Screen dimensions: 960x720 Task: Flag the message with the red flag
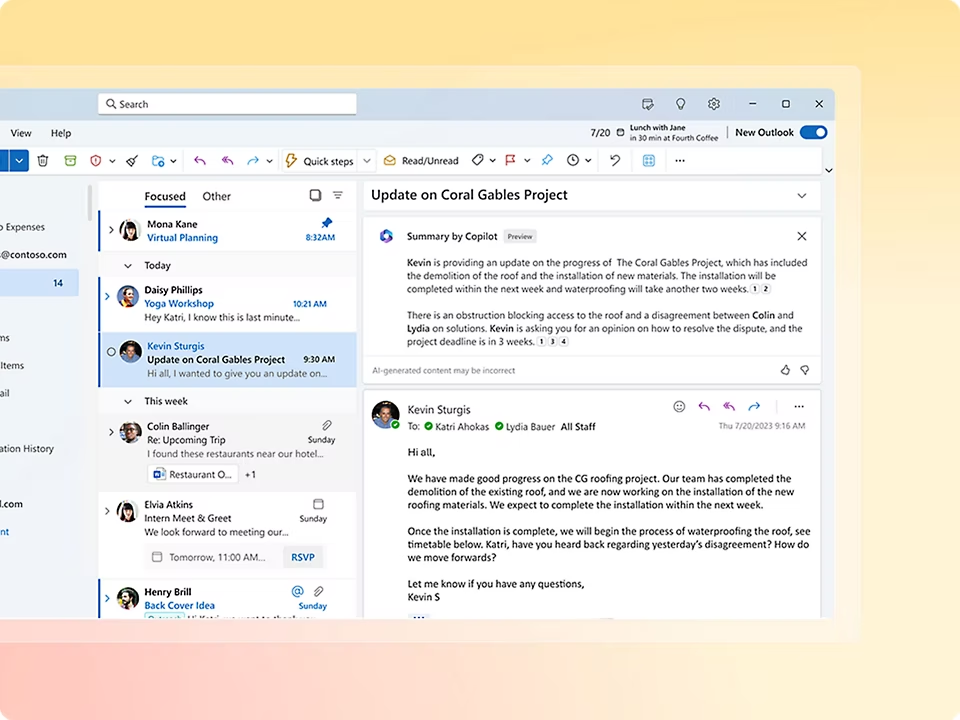(510, 160)
